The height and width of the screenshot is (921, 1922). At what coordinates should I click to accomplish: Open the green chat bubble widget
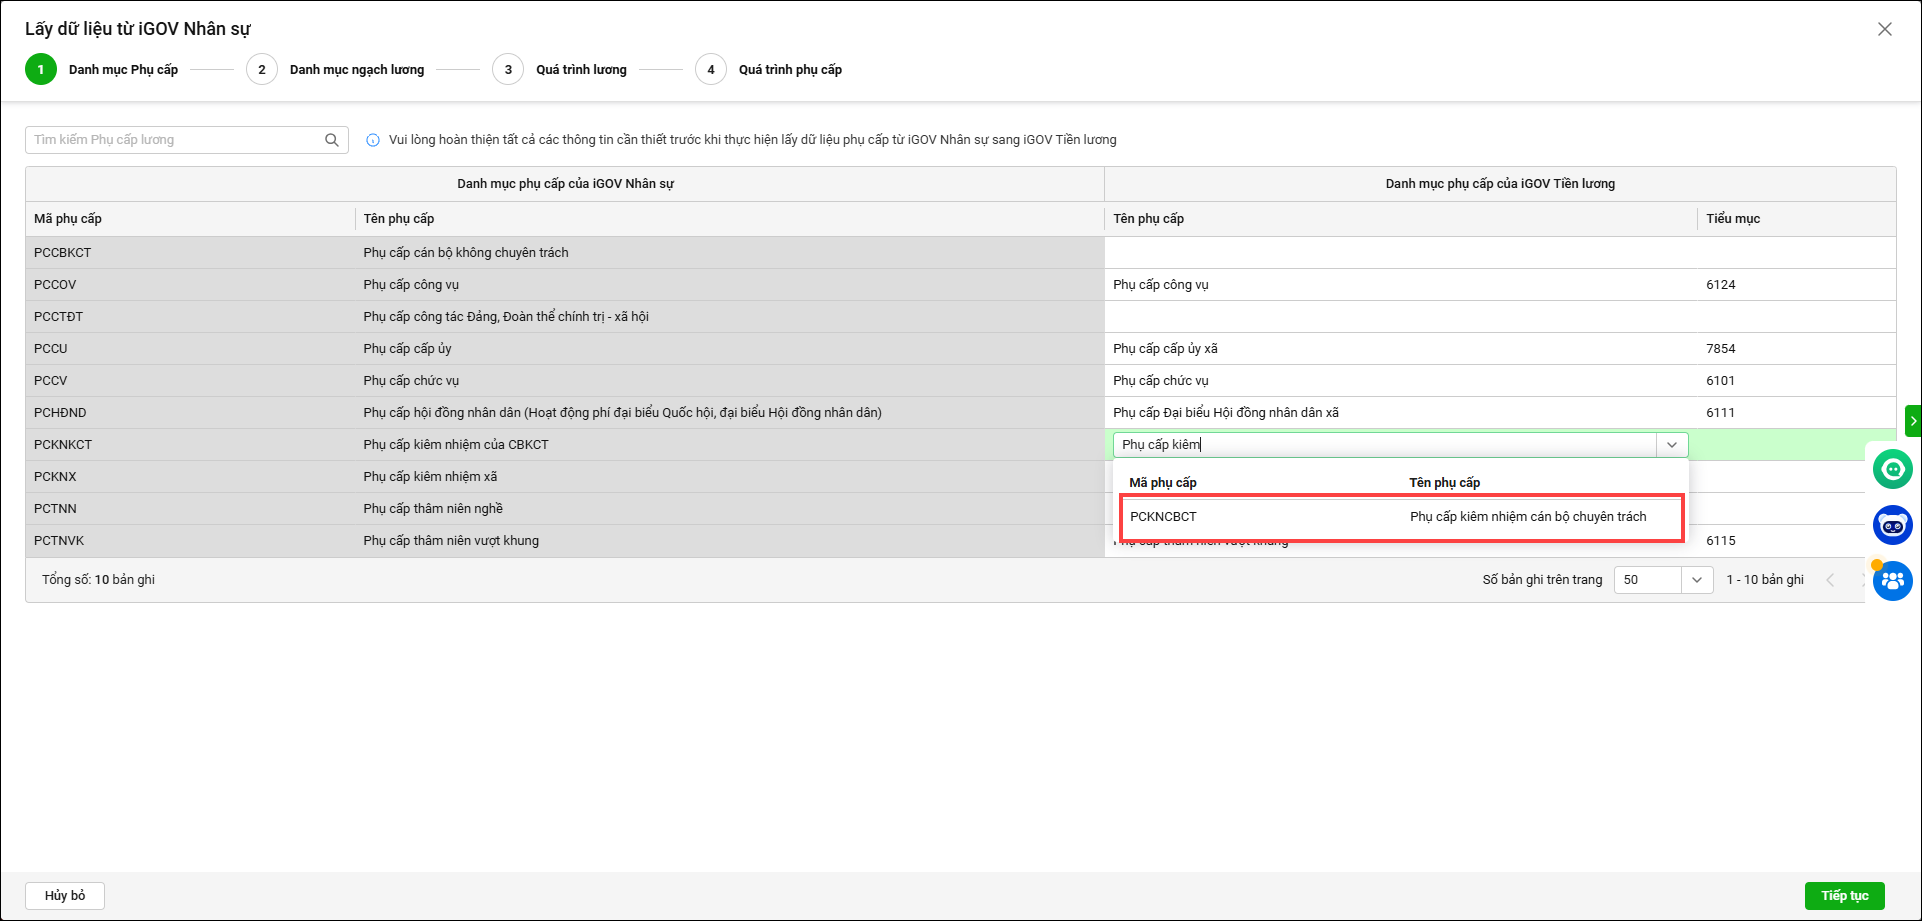(x=1892, y=469)
